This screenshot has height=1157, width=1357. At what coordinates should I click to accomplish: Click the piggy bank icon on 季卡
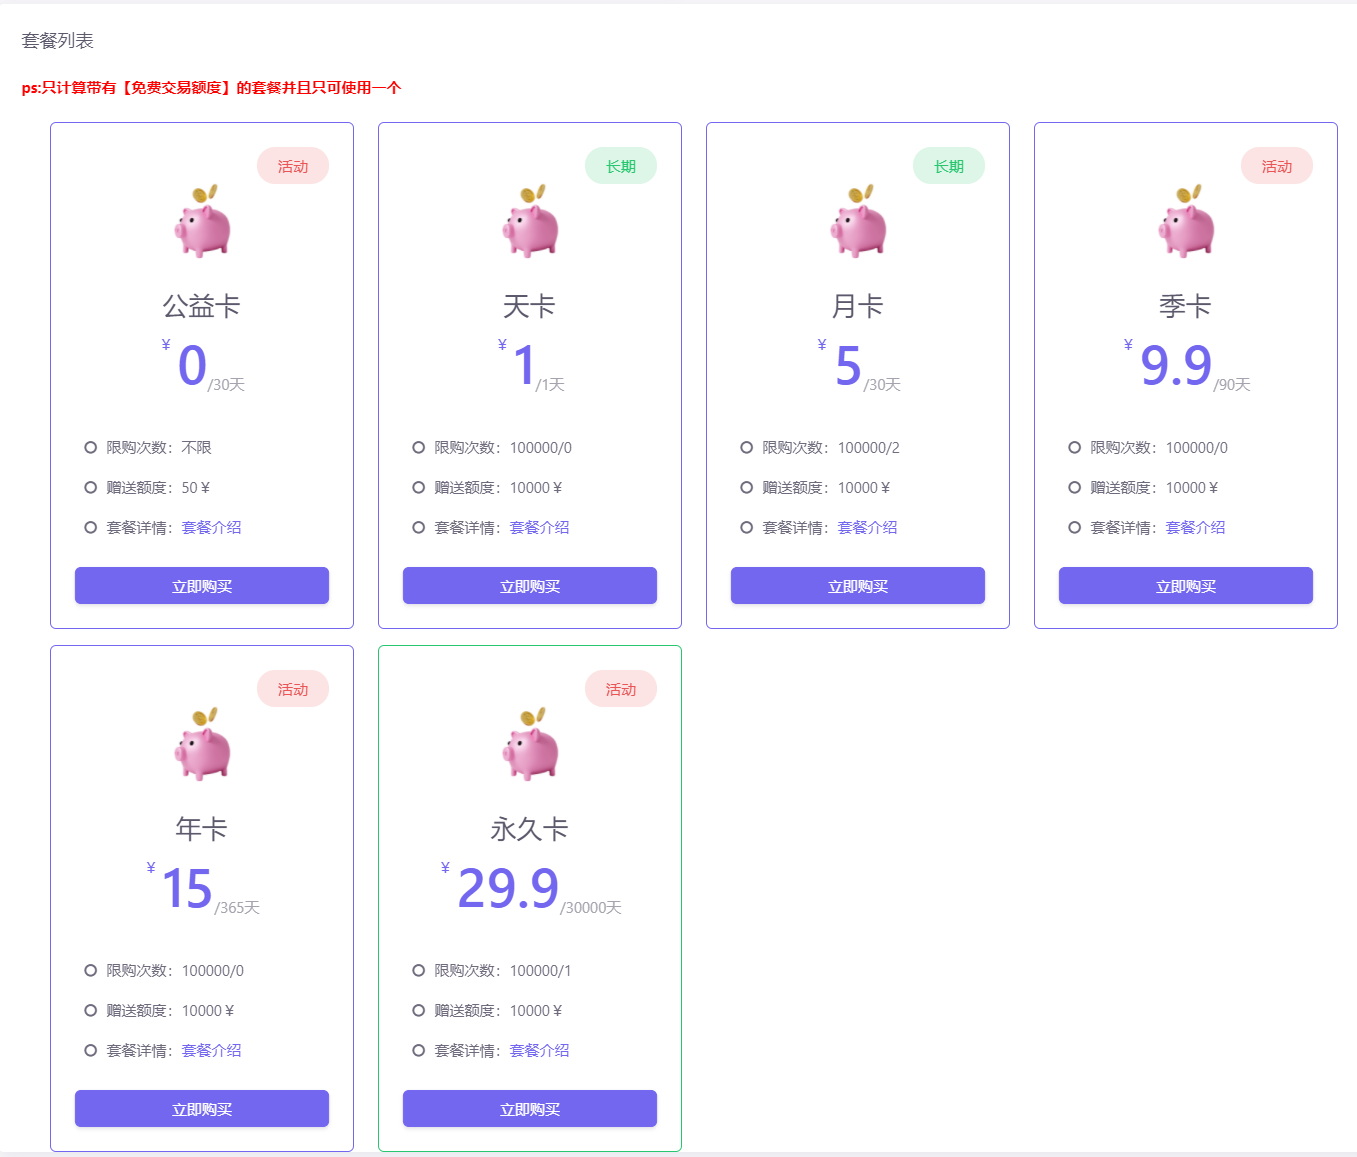point(1186,222)
